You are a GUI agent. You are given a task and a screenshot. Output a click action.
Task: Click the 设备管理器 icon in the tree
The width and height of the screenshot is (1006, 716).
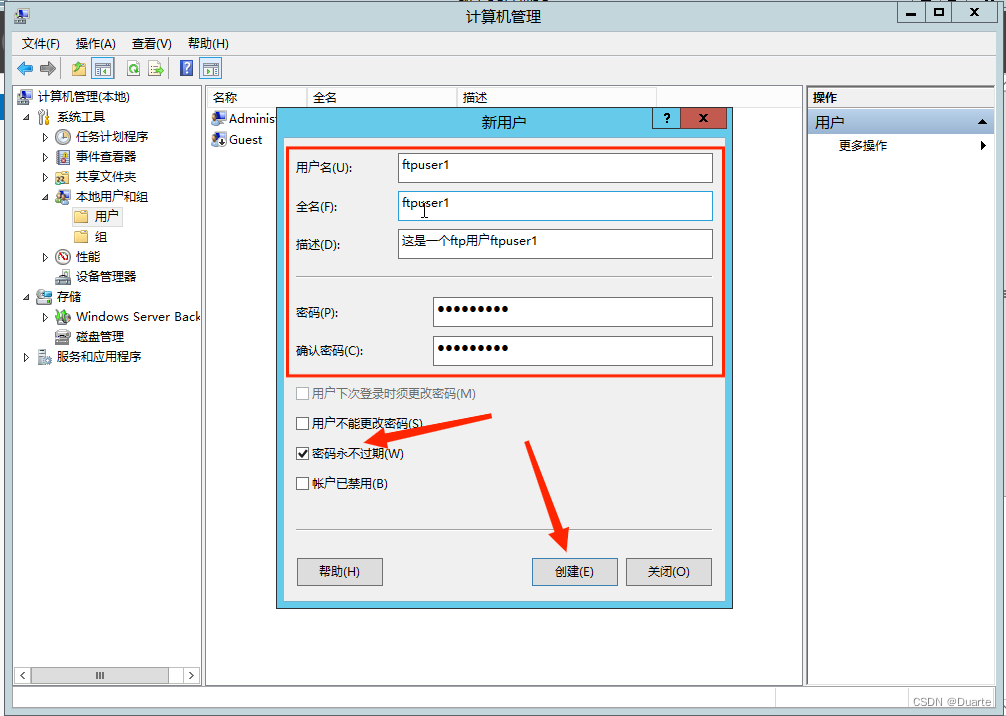pos(63,277)
